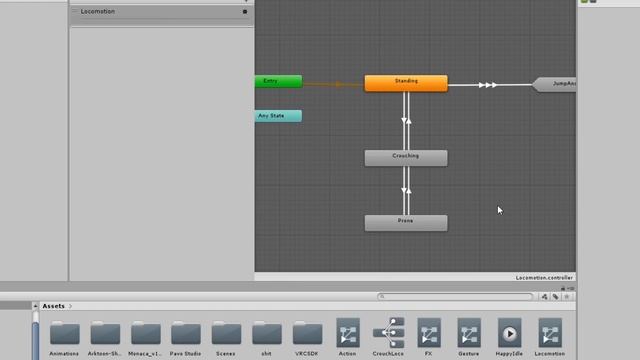Toggle the Project panel lock icon
640x360 pixels.
(x=563, y=288)
